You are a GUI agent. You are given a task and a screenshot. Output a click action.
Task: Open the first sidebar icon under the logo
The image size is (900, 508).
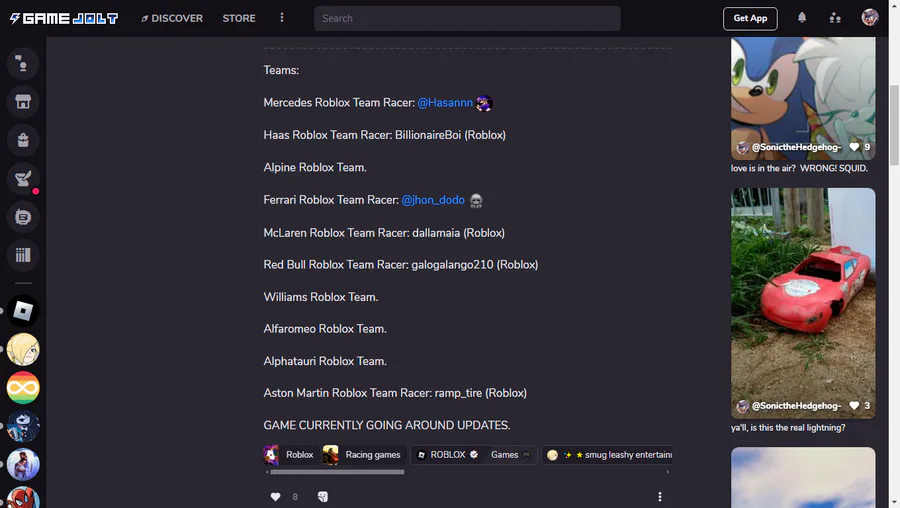click(x=23, y=63)
